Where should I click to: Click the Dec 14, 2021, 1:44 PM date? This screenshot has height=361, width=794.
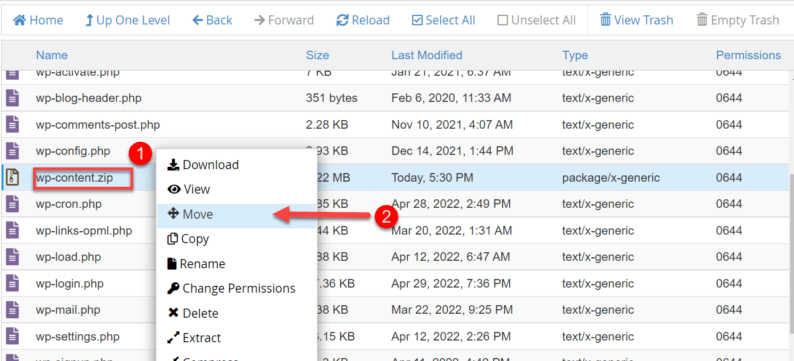point(452,150)
